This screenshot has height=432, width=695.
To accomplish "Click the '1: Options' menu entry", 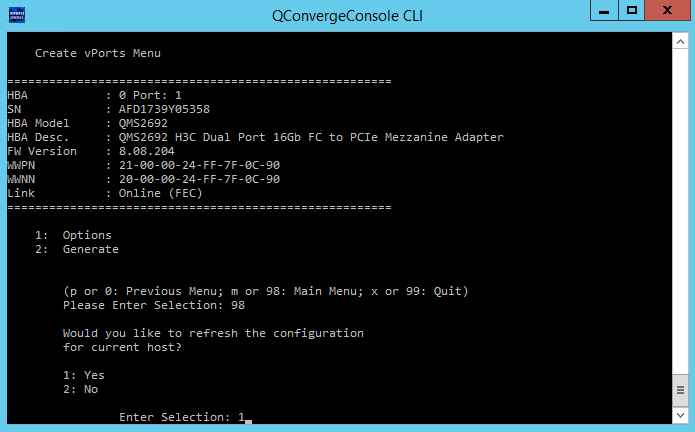I will click(74, 235).
